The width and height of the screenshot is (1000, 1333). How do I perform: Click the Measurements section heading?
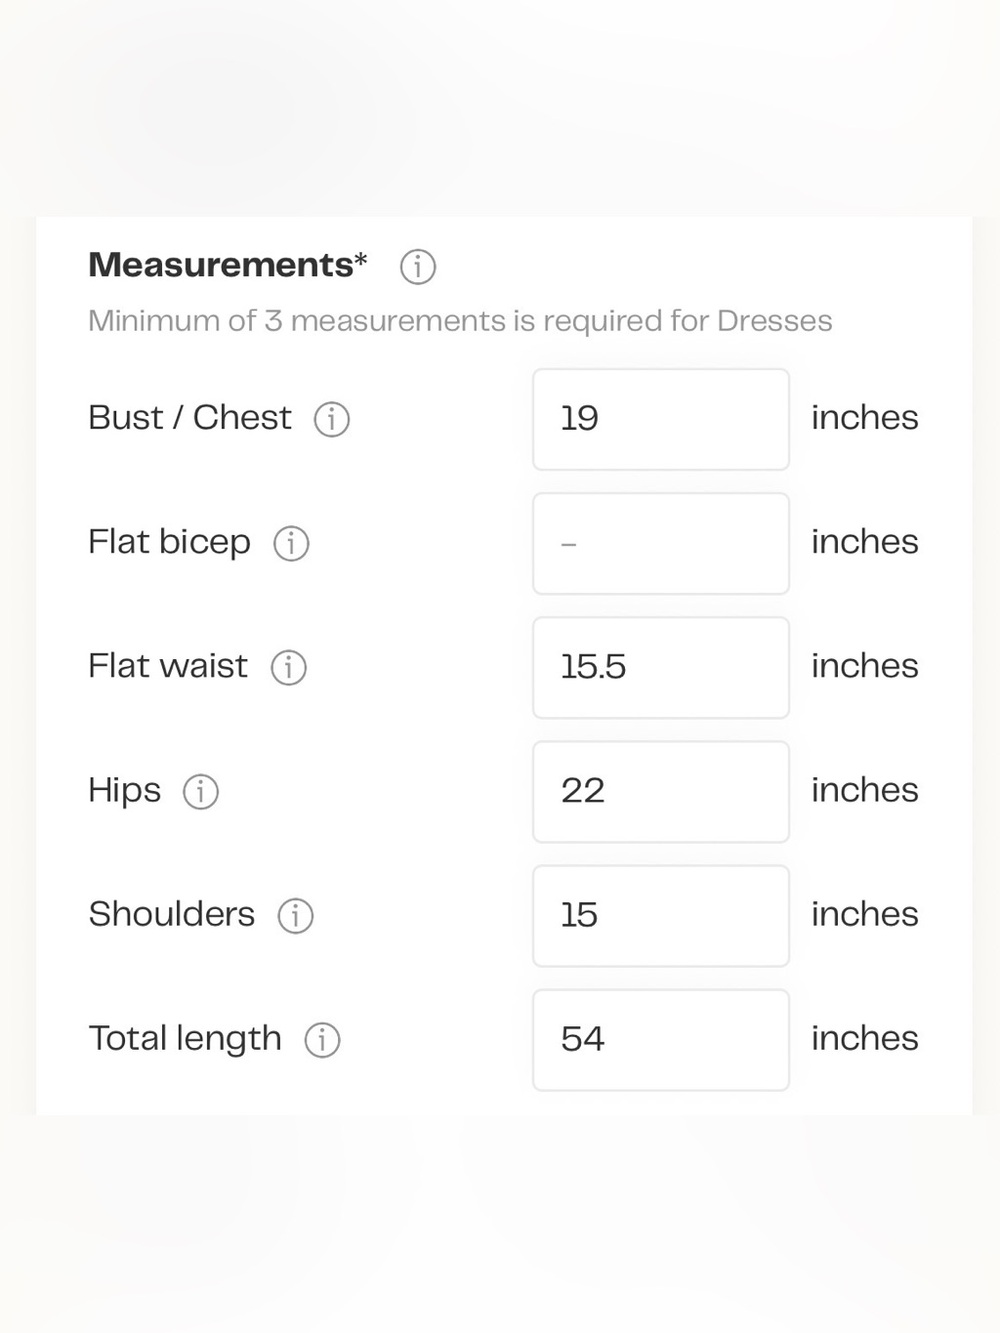click(228, 265)
